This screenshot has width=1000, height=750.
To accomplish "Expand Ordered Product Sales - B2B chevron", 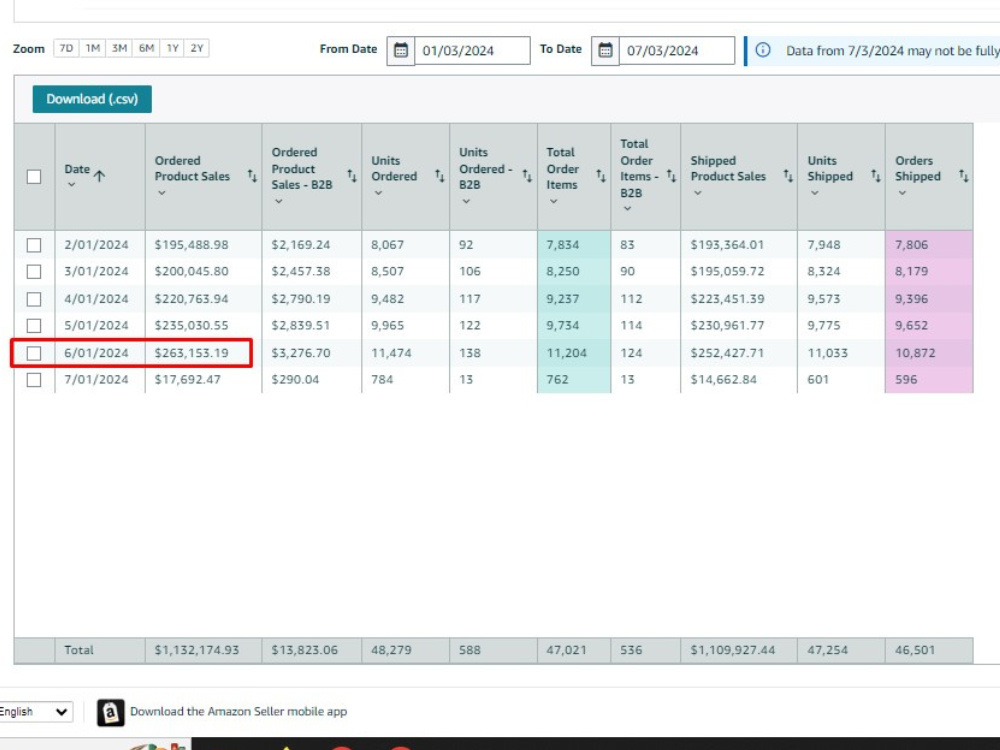I will coord(279,202).
